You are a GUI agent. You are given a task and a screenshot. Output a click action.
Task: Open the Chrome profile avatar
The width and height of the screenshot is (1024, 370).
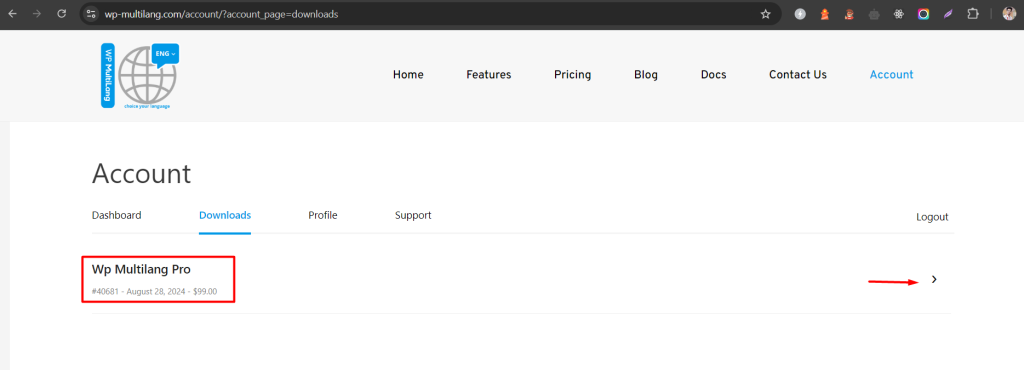pyautogui.click(x=1009, y=14)
